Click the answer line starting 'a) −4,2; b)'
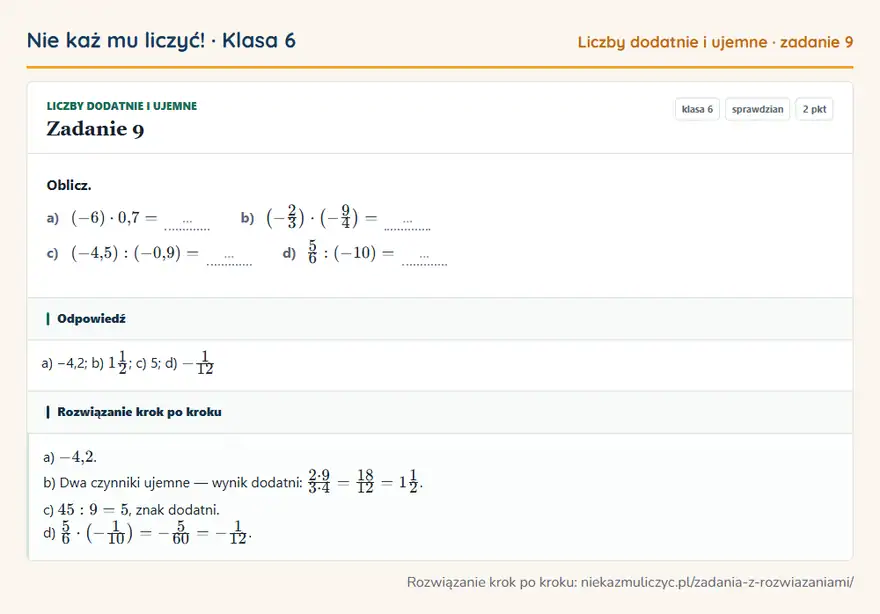The image size is (880, 614). click(x=127, y=363)
